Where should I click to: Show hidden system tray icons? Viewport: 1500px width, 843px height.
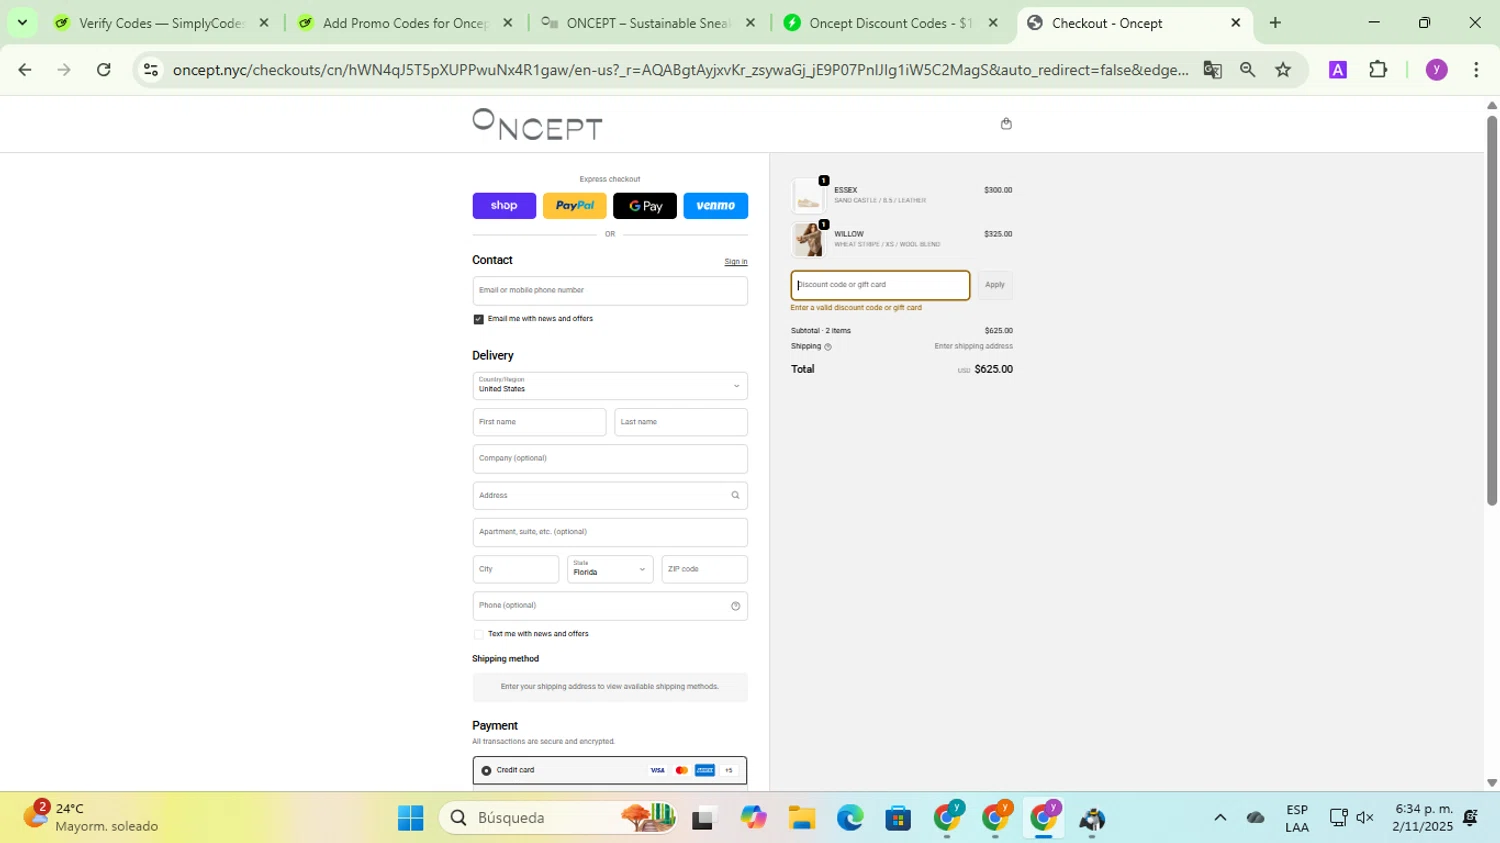point(1220,818)
